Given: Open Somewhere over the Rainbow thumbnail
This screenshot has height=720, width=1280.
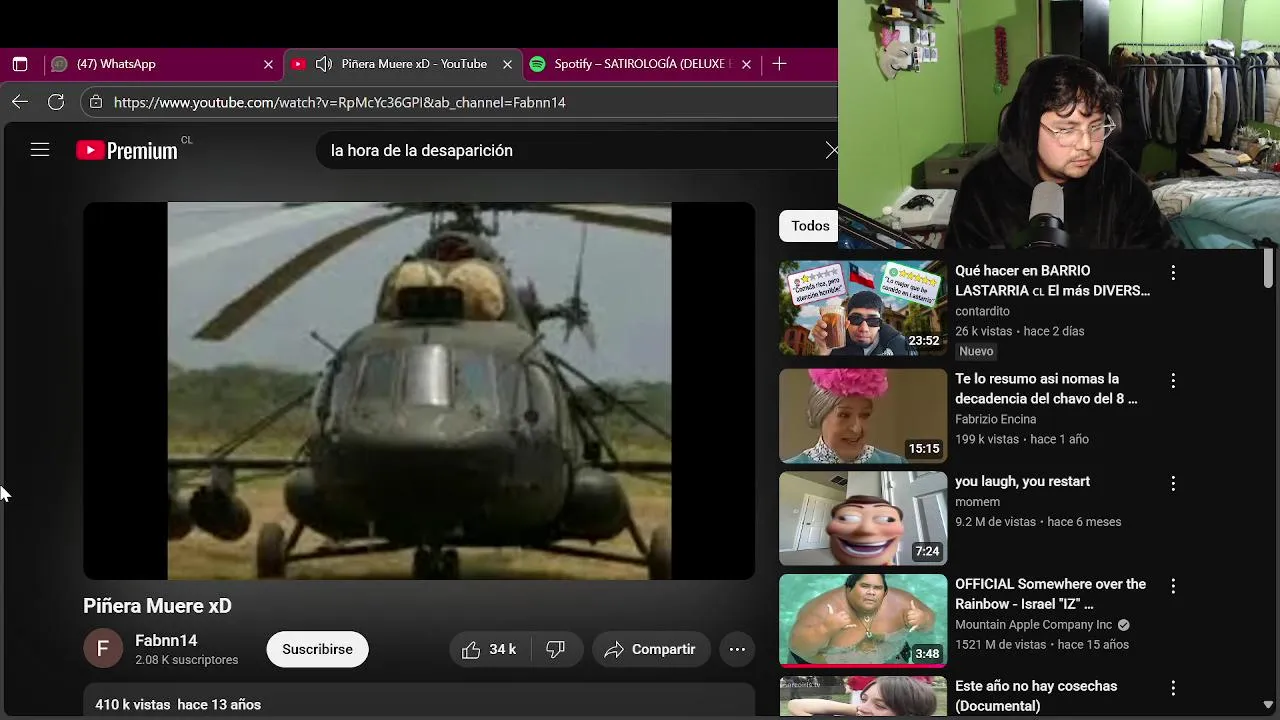Looking at the screenshot, I should (863, 620).
